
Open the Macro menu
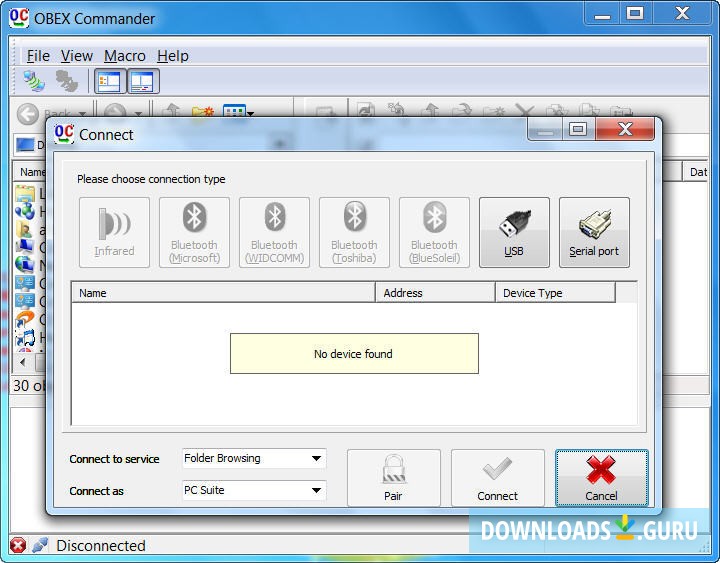click(124, 56)
